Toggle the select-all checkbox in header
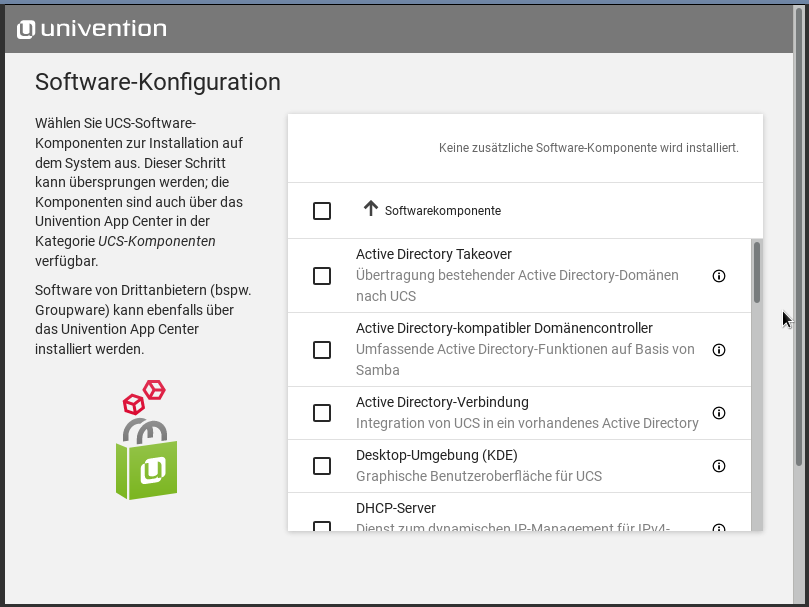Viewport: 809px width, 607px height. point(322,211)
